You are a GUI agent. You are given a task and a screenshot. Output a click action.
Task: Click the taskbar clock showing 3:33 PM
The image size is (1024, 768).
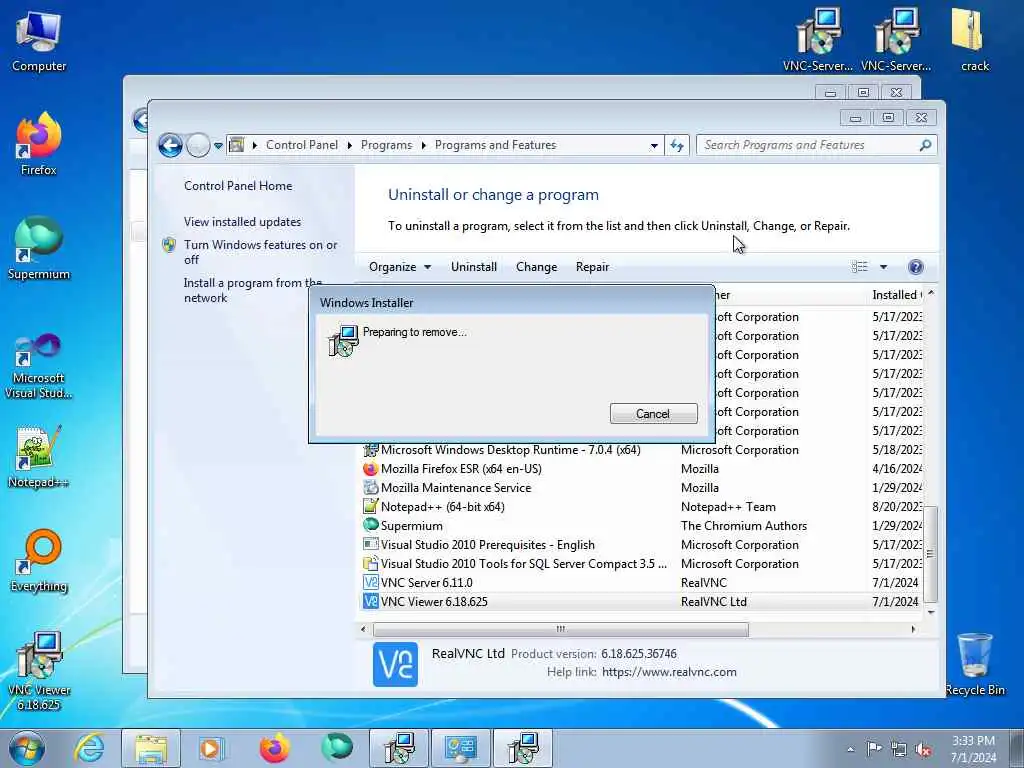tap(973, 749)
